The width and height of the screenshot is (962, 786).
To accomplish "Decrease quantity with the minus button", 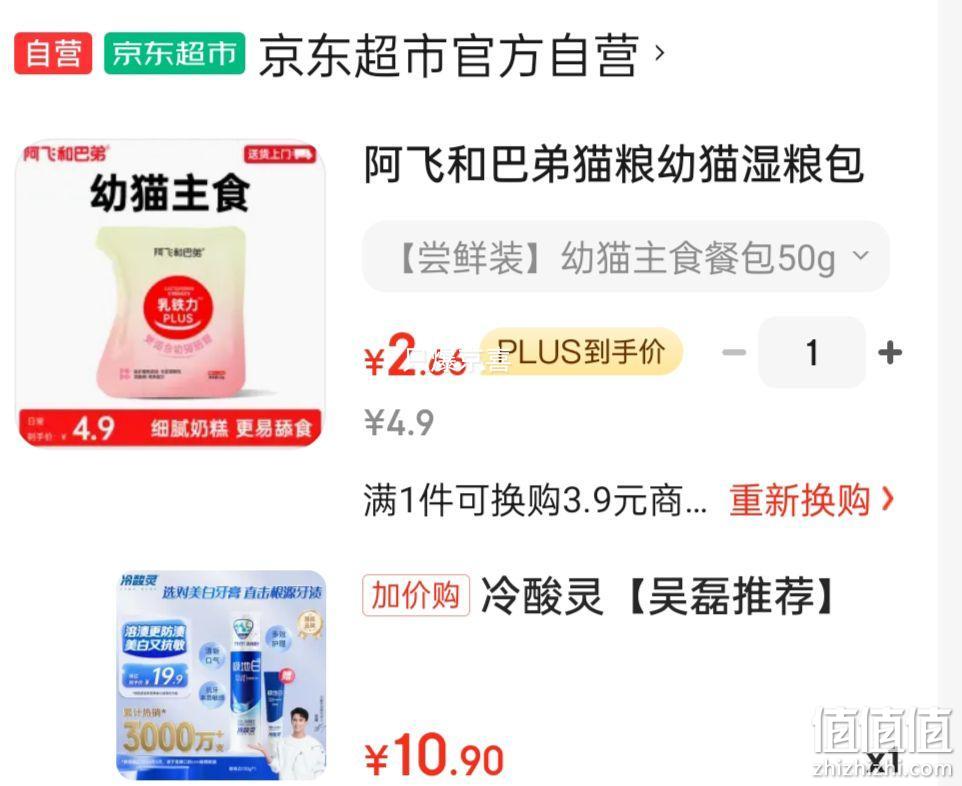I will (734, 352).
